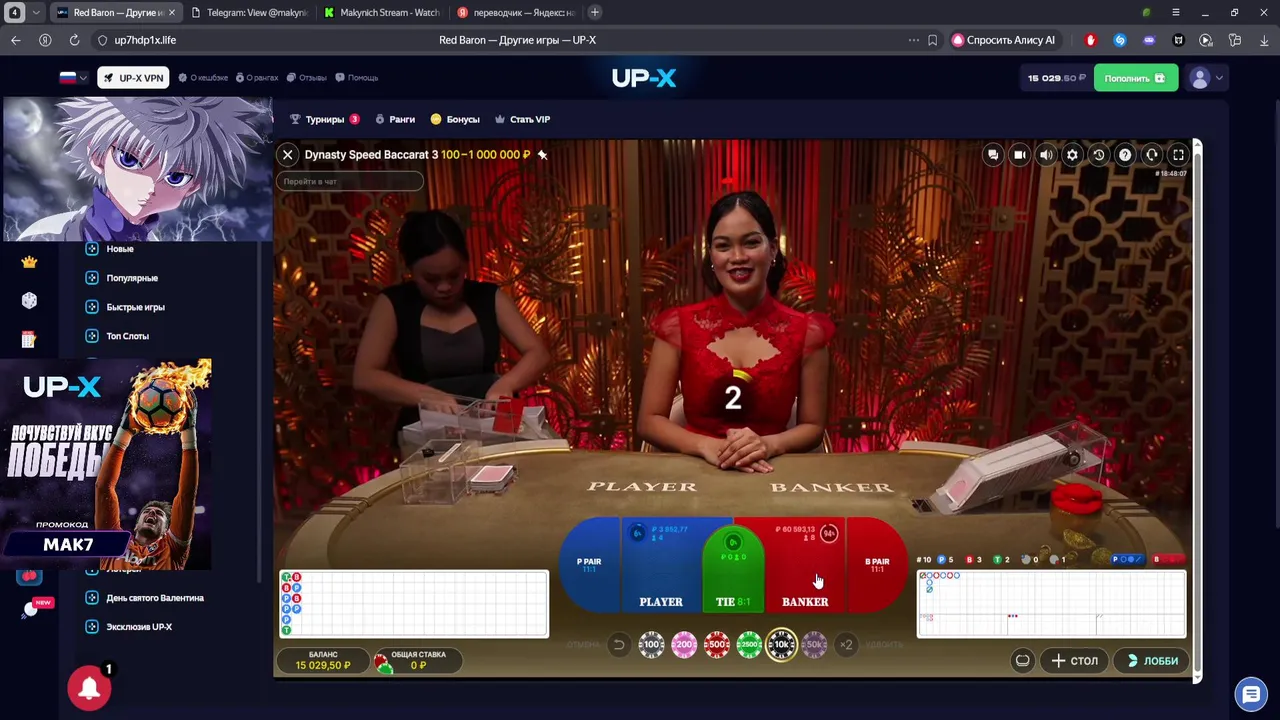Open the Ранги tab

tap(395, 119)
